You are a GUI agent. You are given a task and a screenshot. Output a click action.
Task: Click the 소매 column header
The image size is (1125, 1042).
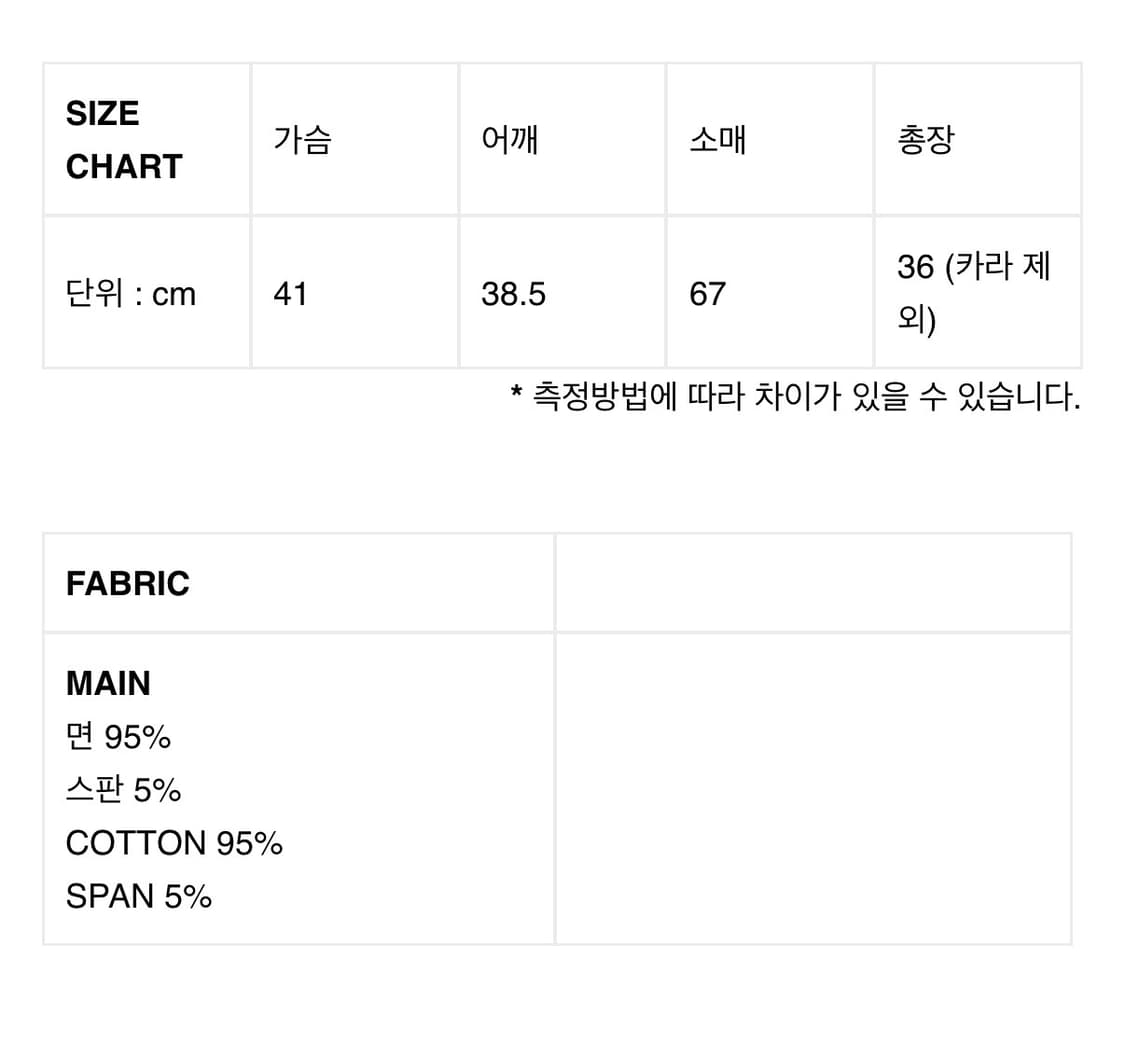click(x=718, y=140)
